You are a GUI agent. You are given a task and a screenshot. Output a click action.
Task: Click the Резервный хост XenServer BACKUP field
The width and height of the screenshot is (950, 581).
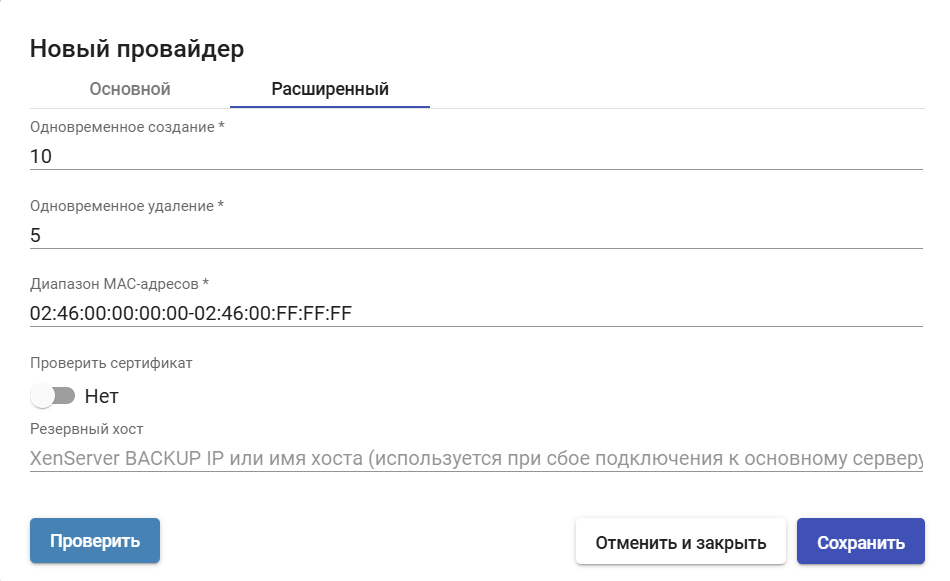click(476, 458)
